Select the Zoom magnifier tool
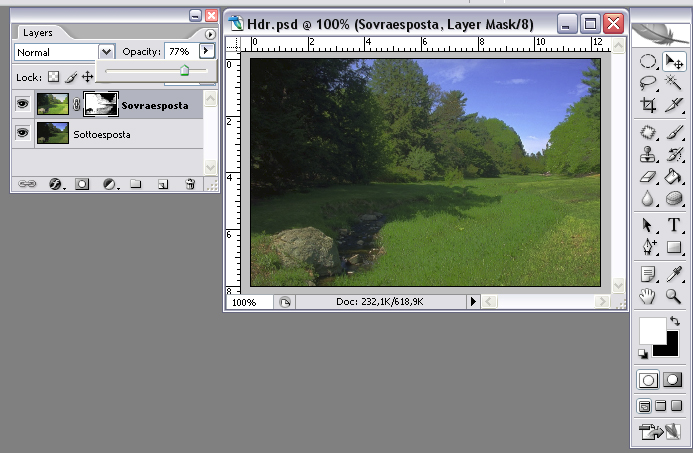This screenshot has width=693, height=453. [674, 296]
